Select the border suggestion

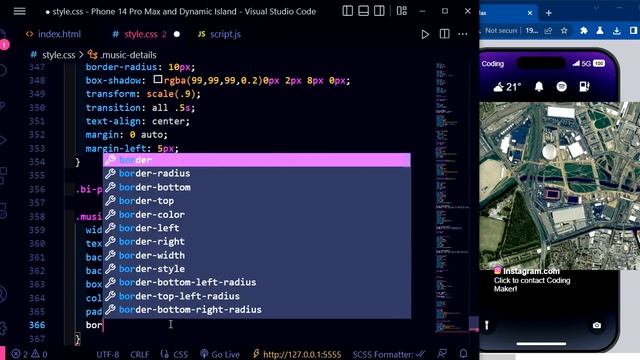point(256,160)
